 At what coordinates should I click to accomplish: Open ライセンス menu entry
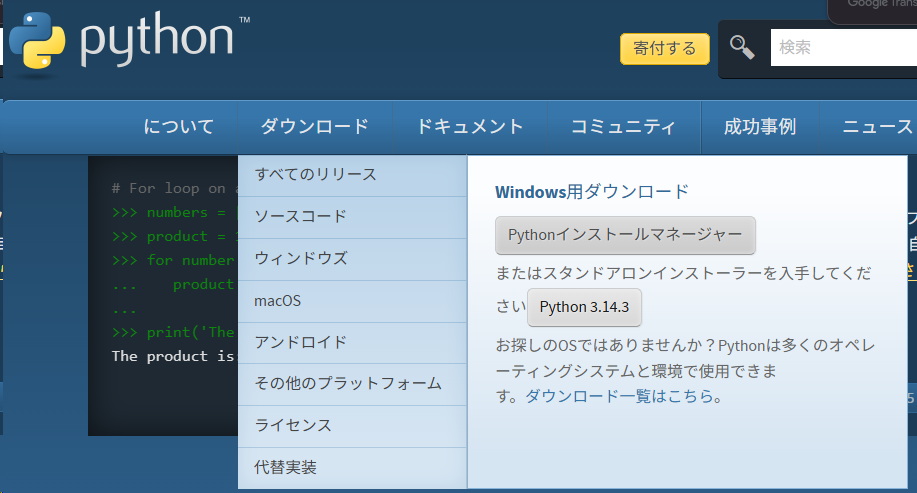click(x=293, y=426)
